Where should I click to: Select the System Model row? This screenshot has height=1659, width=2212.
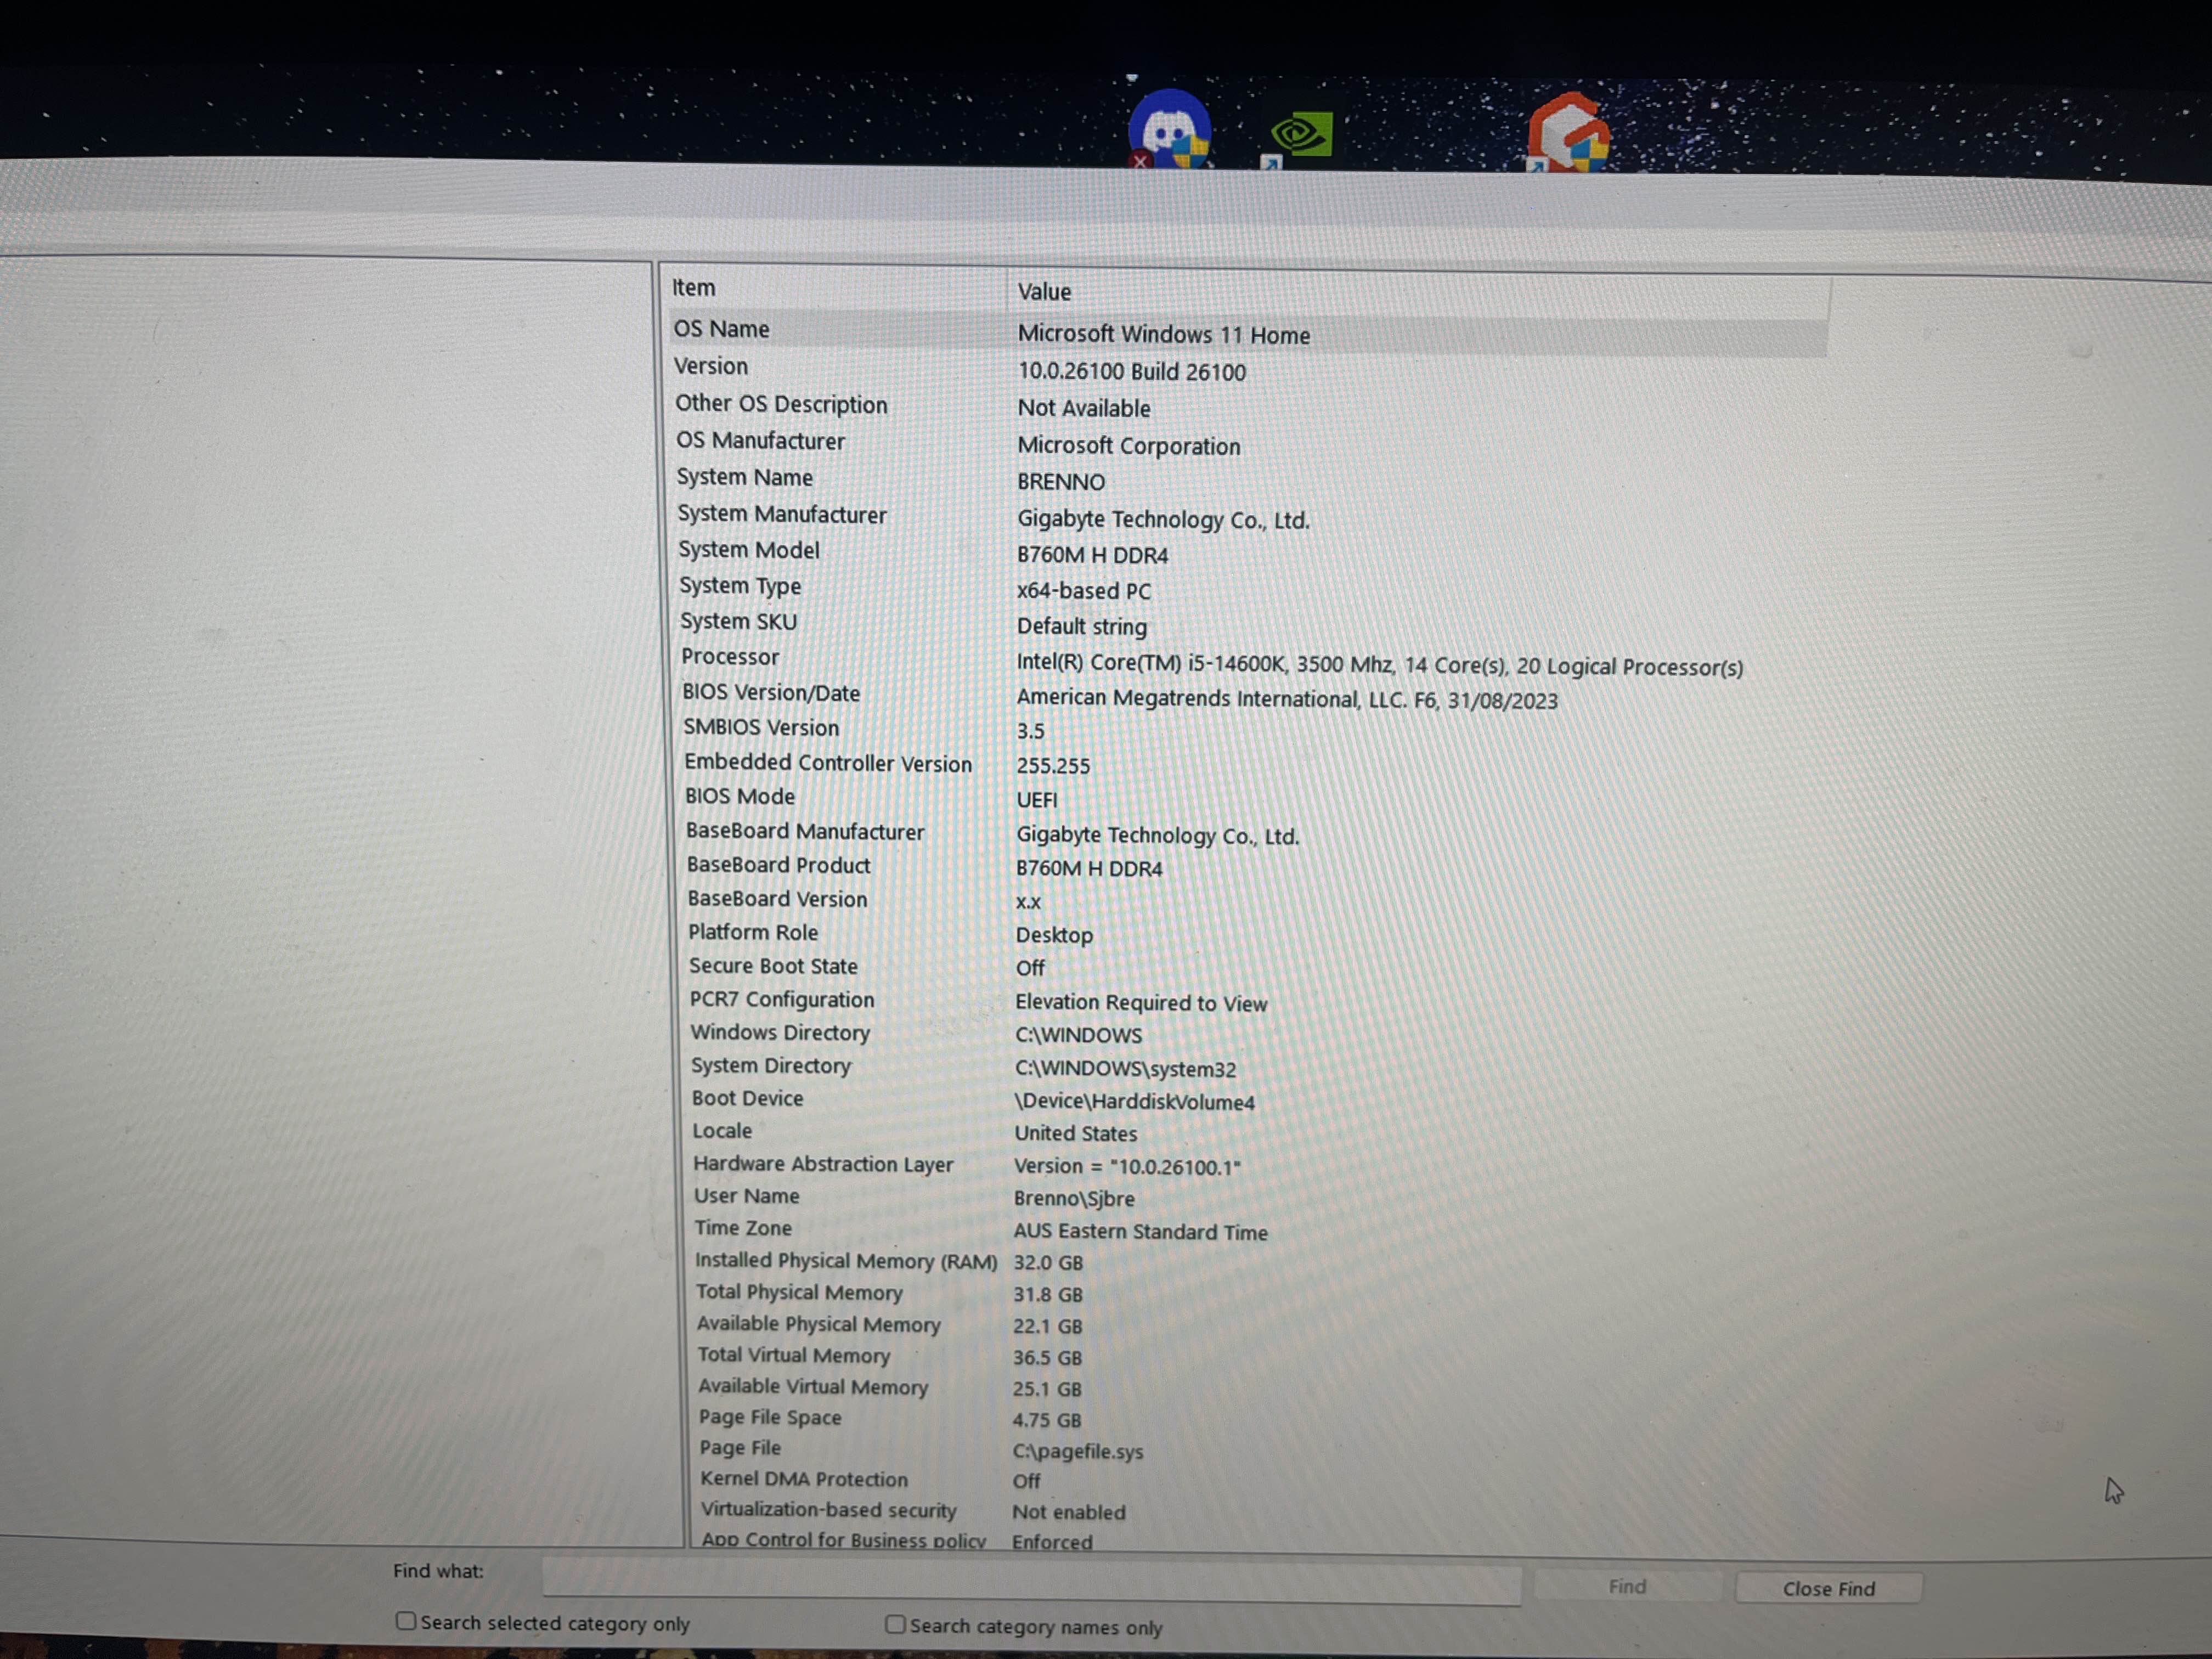(749, 550)
